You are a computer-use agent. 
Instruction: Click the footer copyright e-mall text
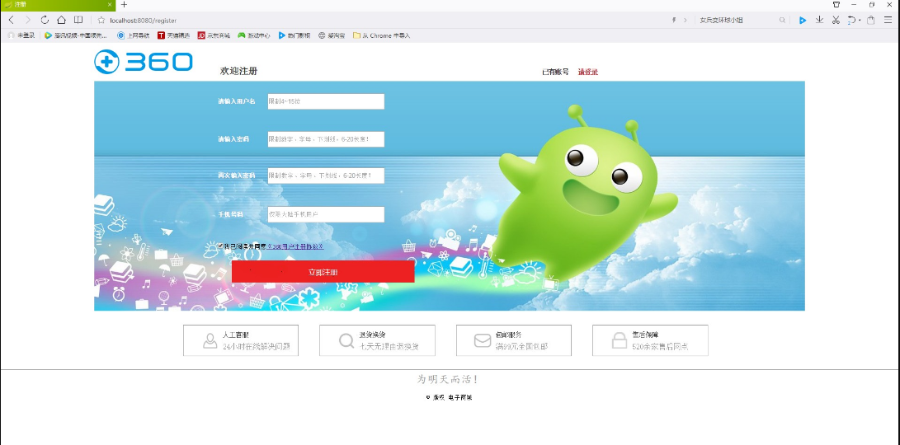(x=449, y=397)
